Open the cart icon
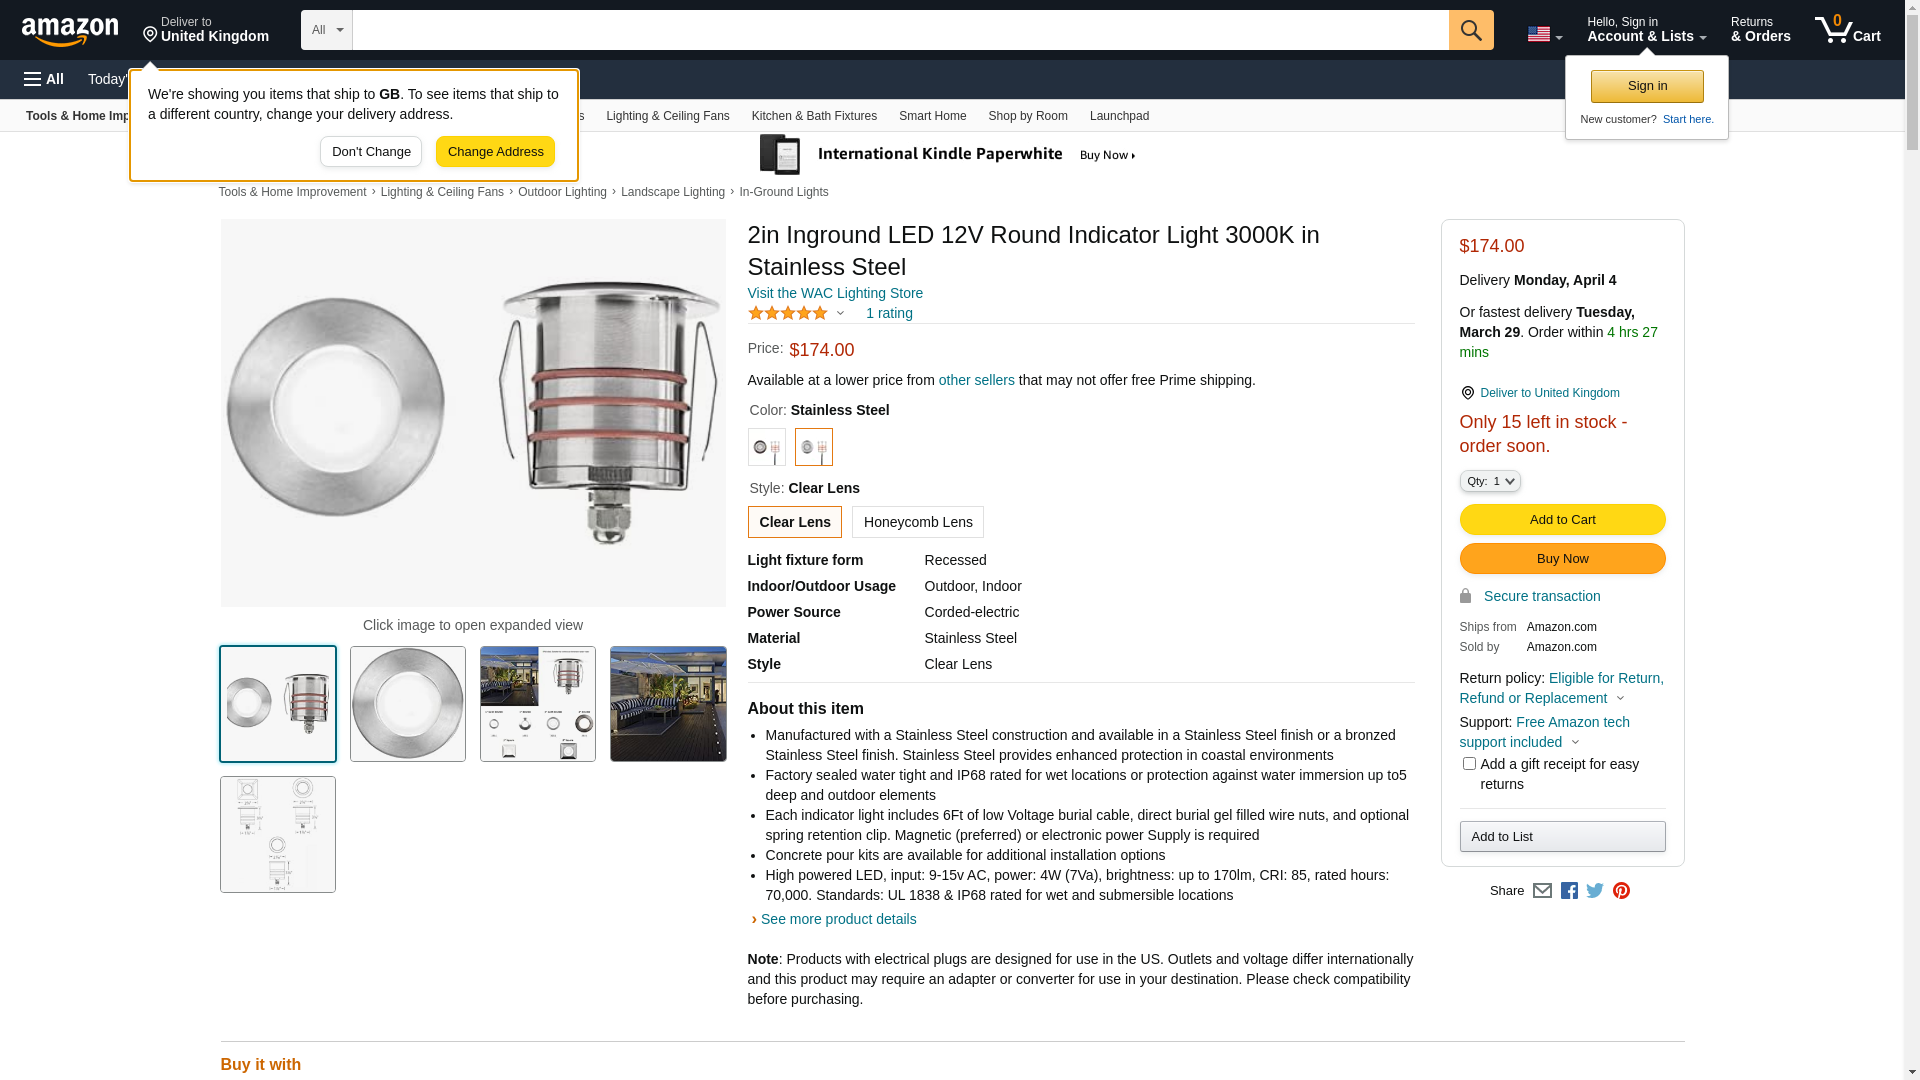This screenshot has height=1080, width=1920. tap(1847, 30)
